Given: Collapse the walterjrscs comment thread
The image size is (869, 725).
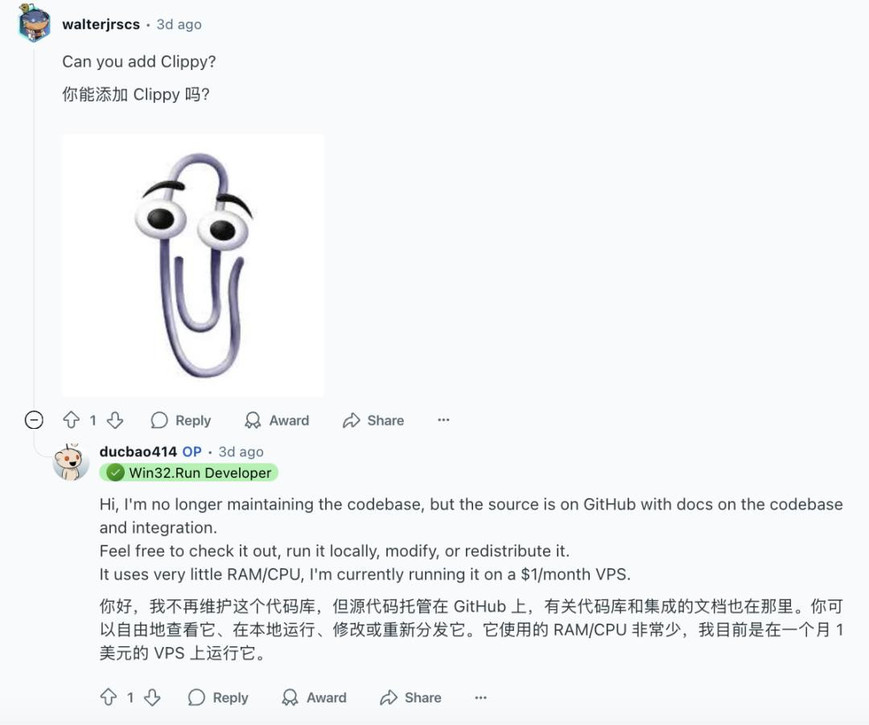Looking at the screenshot, I should (x=34, y=420).
